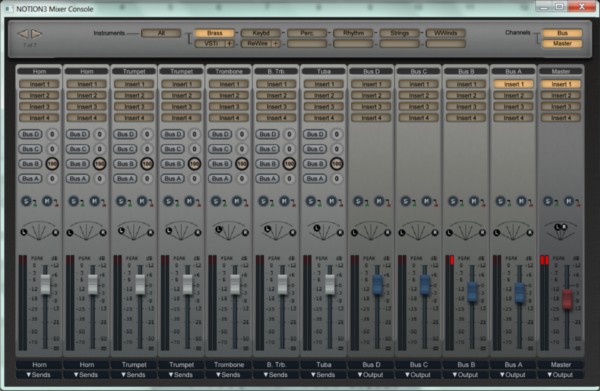Solo the Tuba channel
600x391 pixels.
311,201
